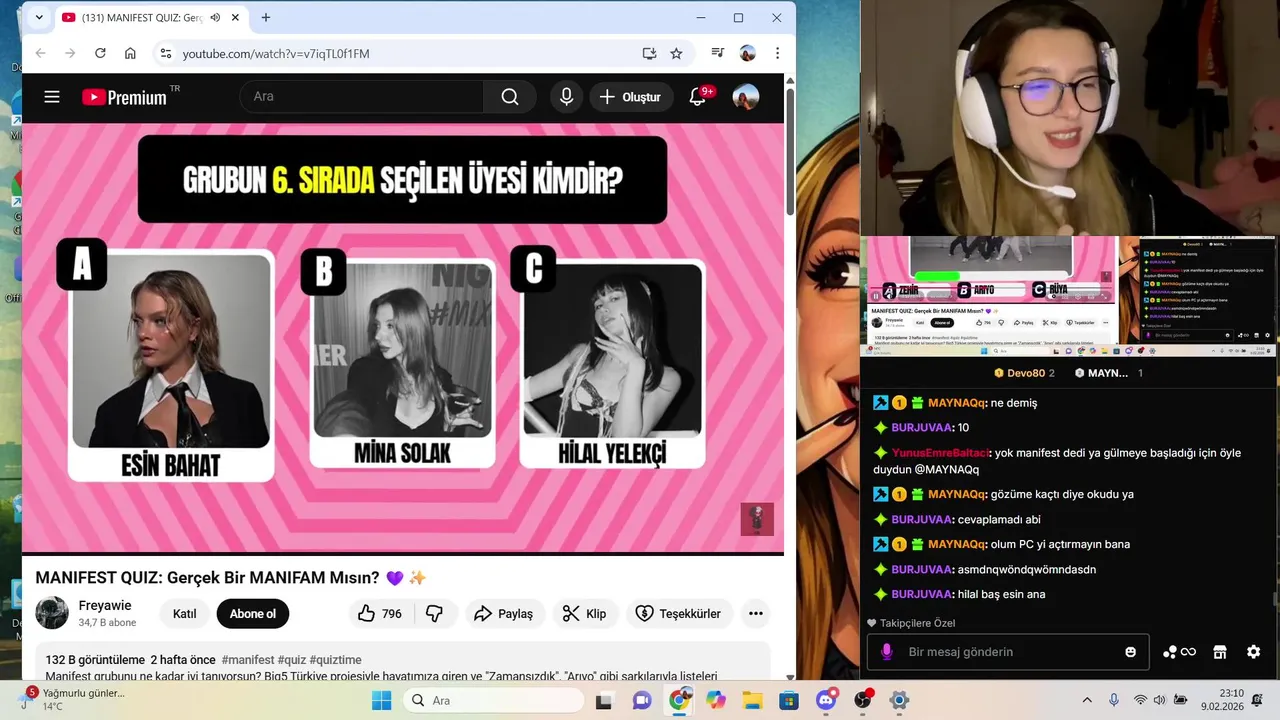Screen dimensions: 1280x720
Task: Install app icon in address bar
Action: tap(649, 53)
